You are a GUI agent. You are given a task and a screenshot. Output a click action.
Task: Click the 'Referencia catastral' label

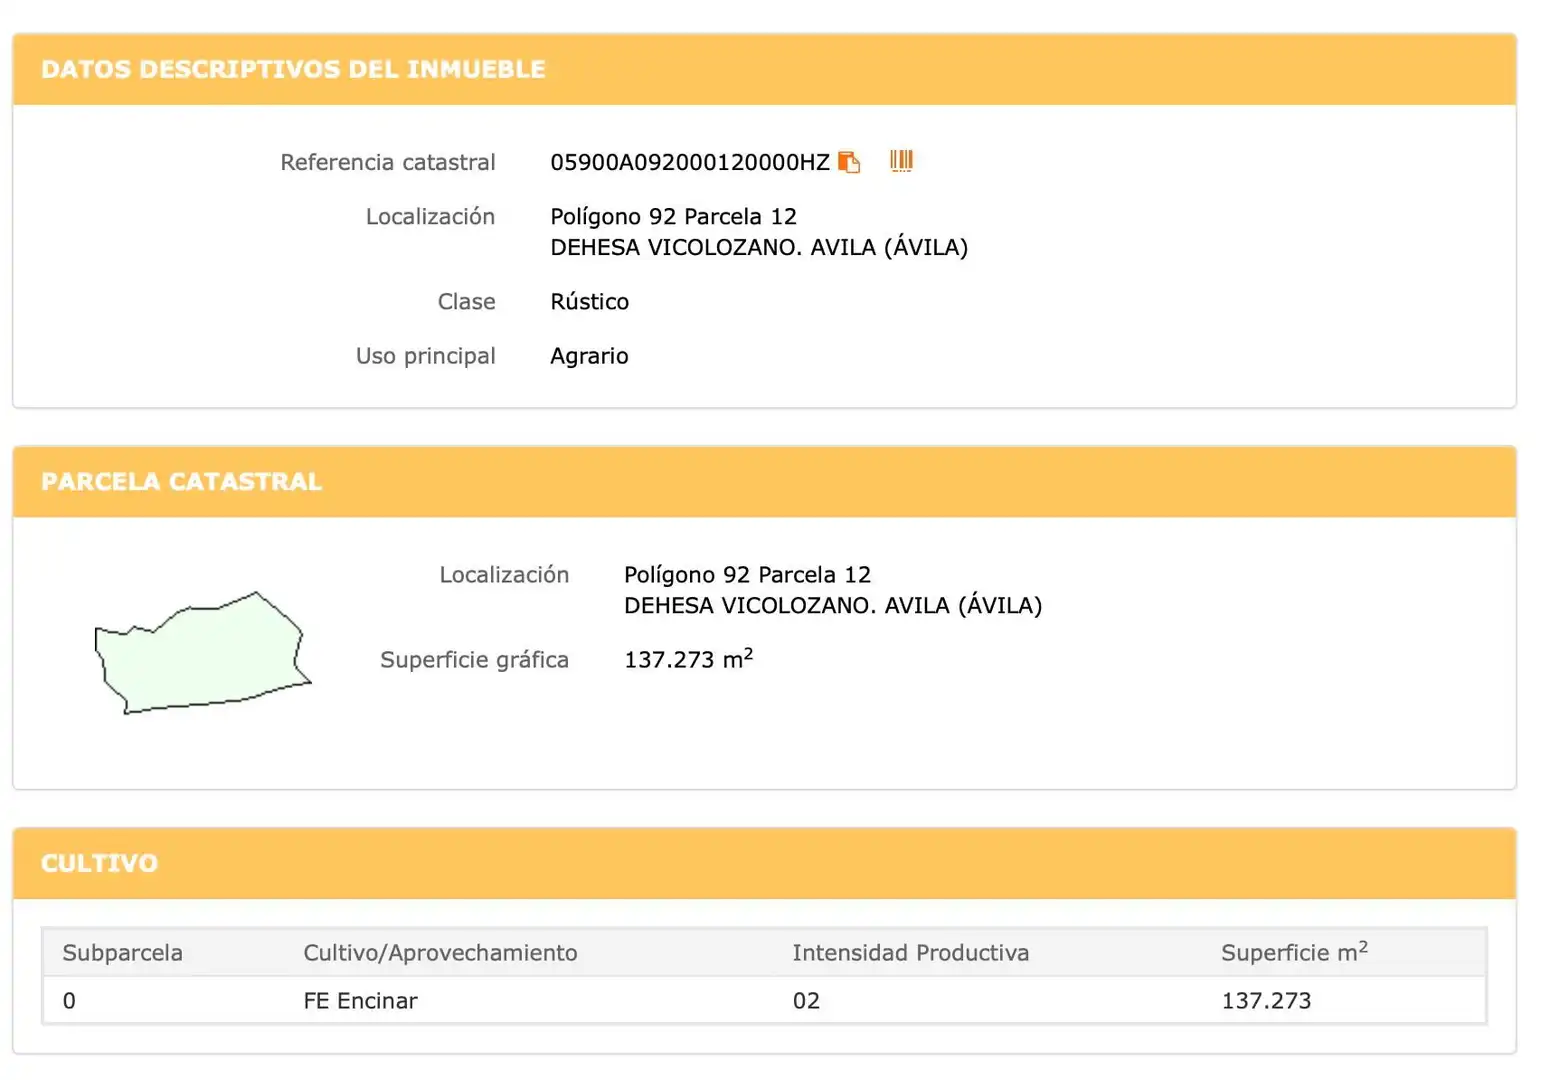(x=388, y=162)
